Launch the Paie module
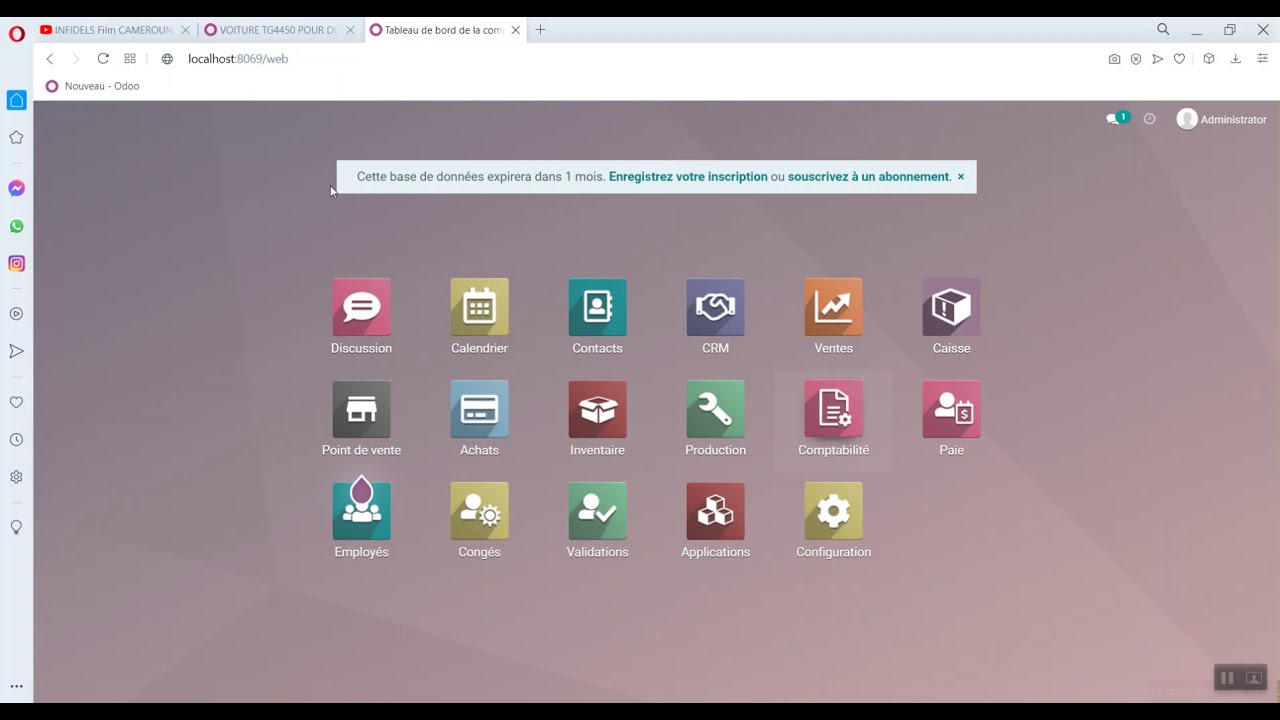Viewport: 1280px width, 720px height. tap(951, 410)
